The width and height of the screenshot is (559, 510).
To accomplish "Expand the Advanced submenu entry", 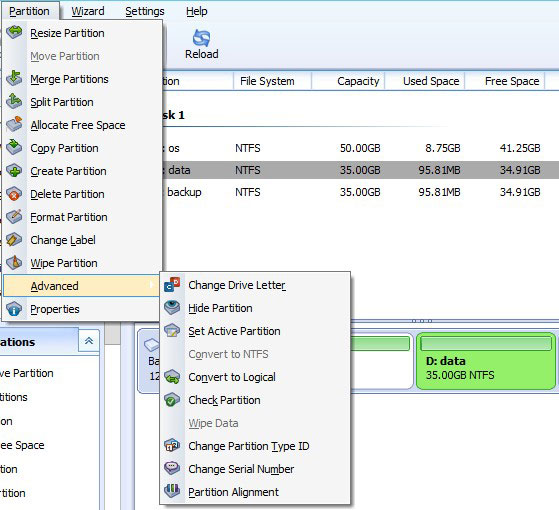I will 81,286.
